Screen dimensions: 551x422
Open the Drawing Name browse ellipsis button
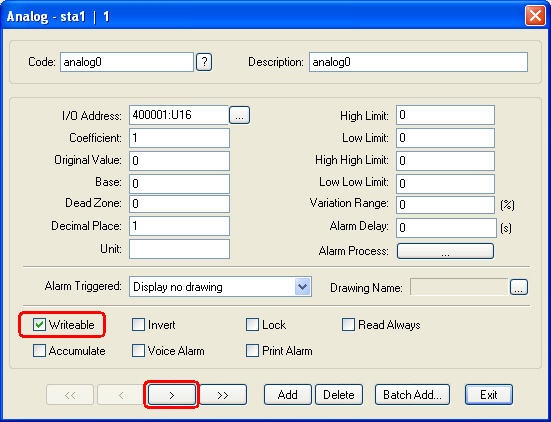tap(519, 287)
